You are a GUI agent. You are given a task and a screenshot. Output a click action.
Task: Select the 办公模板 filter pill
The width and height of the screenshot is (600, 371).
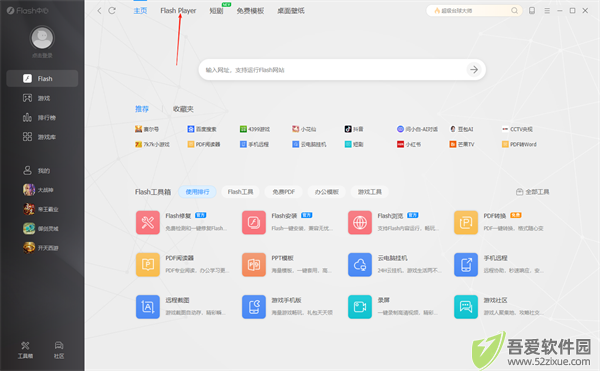(x=327, y=192)
